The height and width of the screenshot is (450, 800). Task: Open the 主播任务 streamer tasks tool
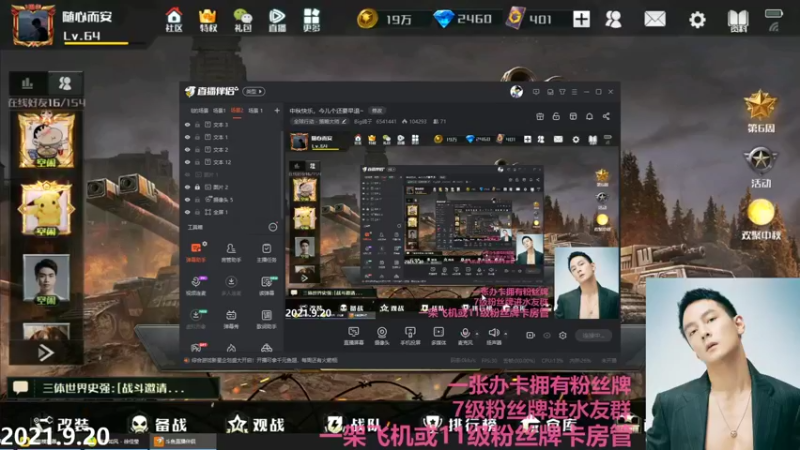266,253
